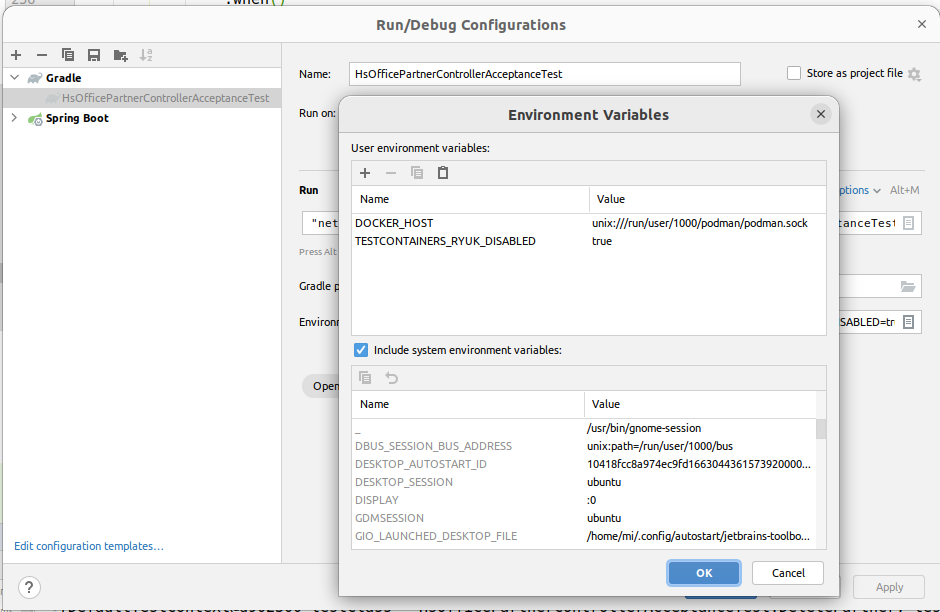Image resolution: width=940 pixels, height=612 pixels.
Task: Close the Environment Variables dialog
Action: tap(821, 114)
